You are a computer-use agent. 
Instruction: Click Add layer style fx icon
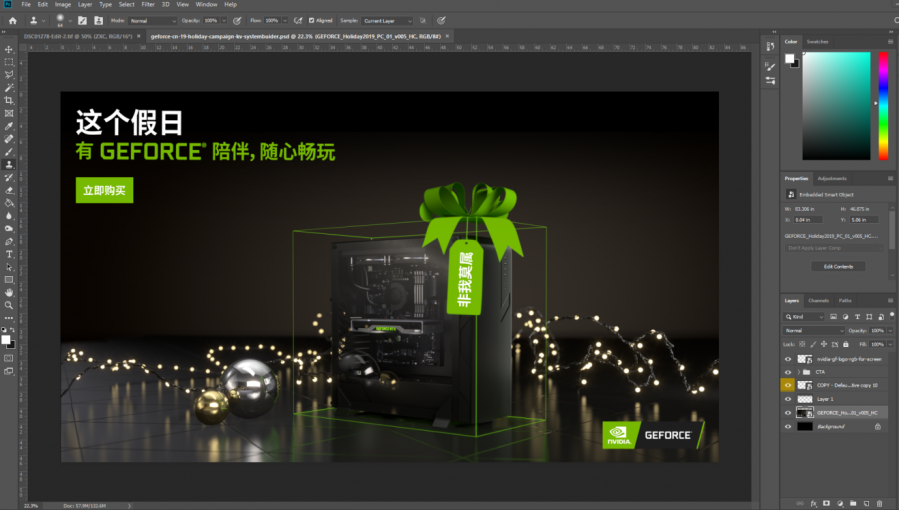(x=814, y=504)
